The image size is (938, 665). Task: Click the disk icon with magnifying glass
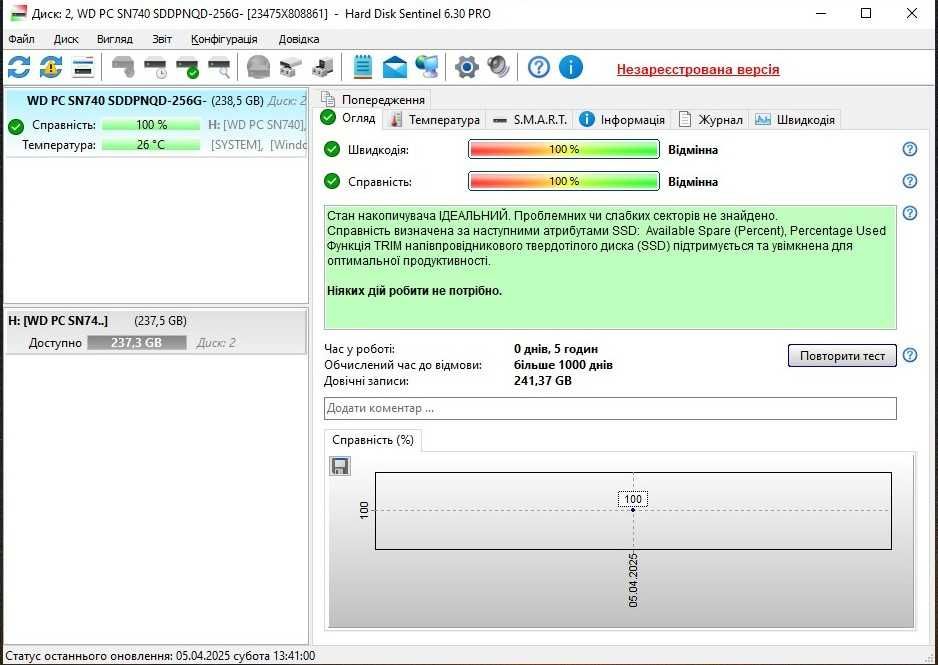[219, 67]
